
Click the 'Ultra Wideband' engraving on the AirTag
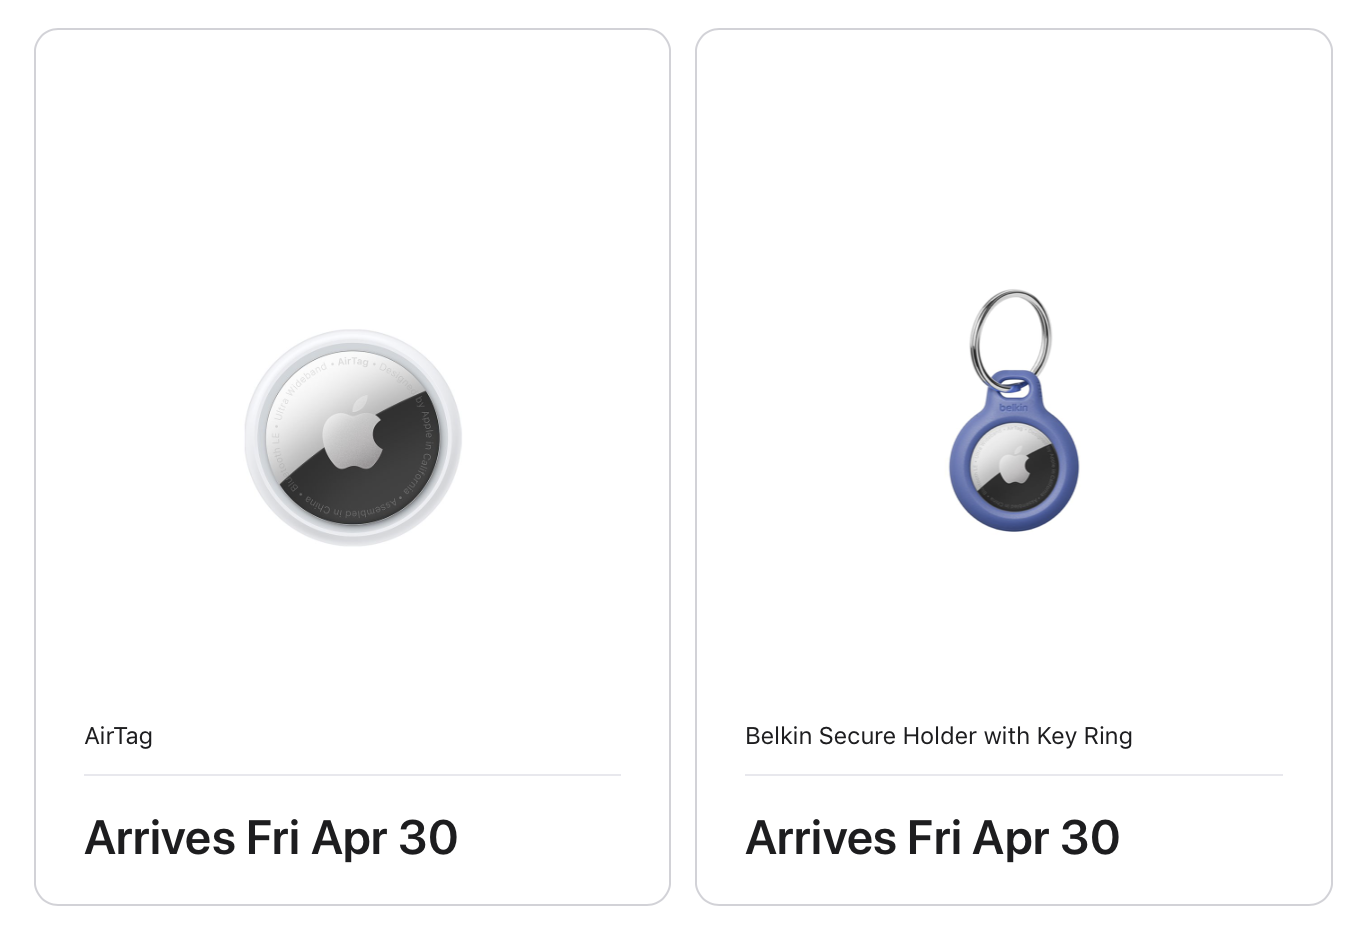(300, 390)
